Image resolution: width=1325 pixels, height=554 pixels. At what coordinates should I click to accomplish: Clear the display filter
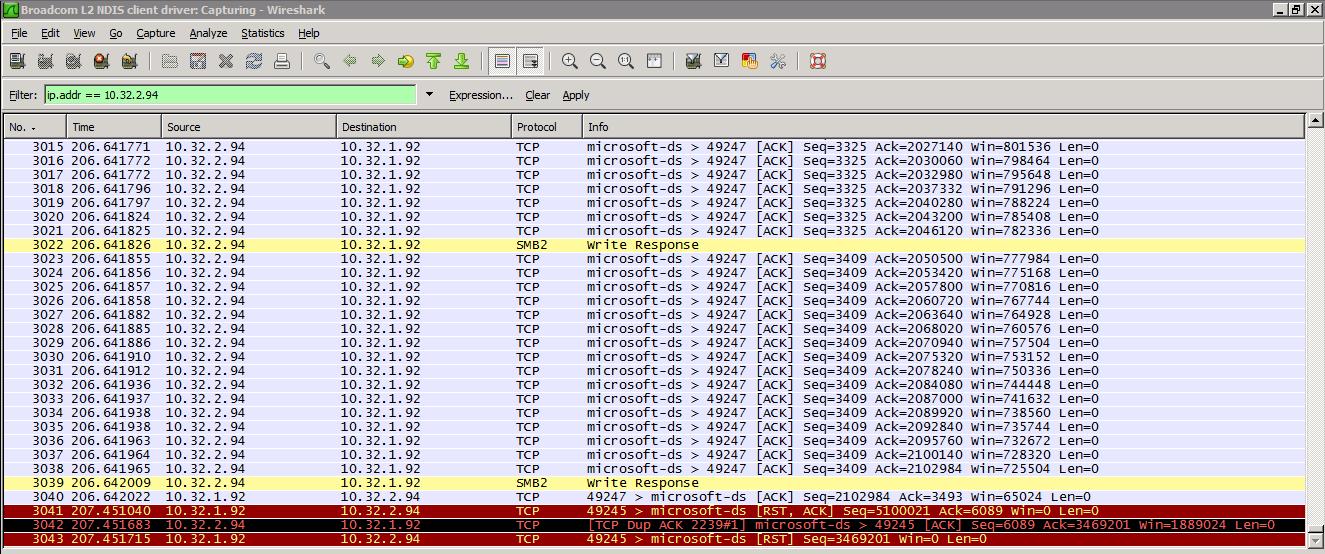(538, 95)
